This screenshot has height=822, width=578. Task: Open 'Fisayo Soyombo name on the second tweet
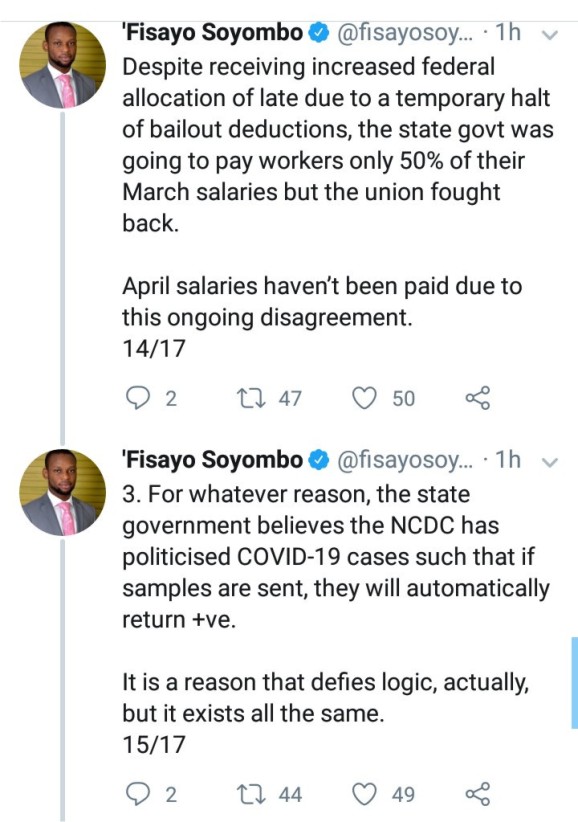tap(212, 460)
